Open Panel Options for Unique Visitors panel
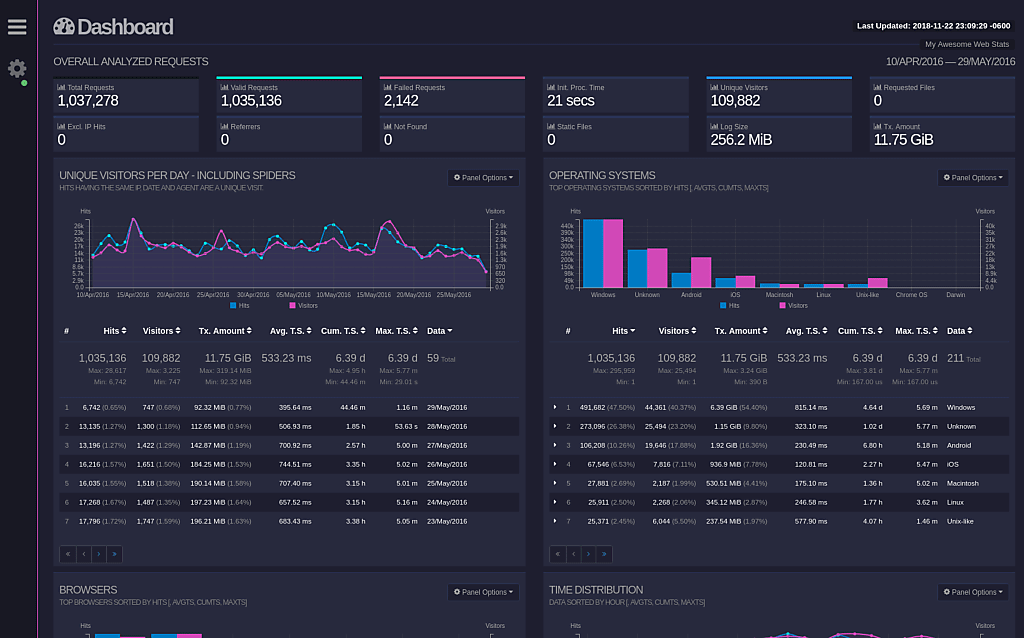The image size is (1024, 638). click(x=483, y=178)
